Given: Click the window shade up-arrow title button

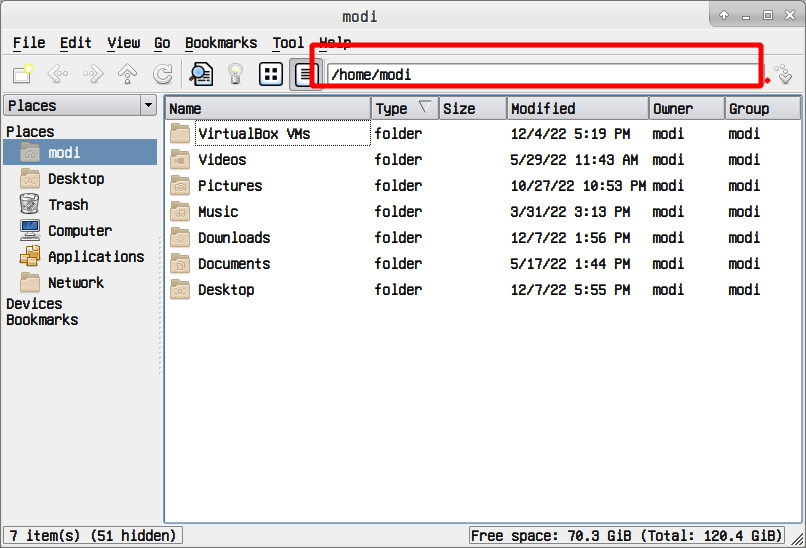Looking at the screenshot, I should click(724, 15).
